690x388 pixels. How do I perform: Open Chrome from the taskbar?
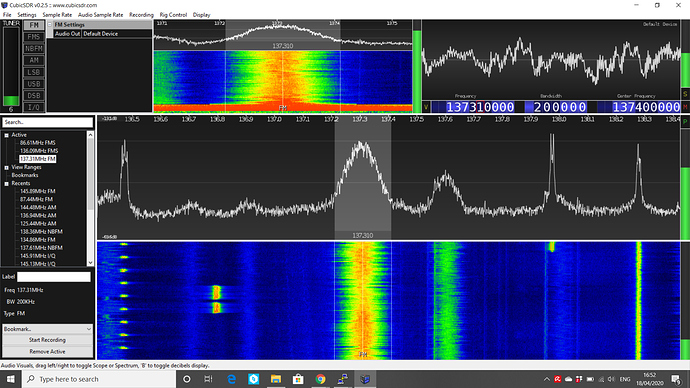coord(320,379)
